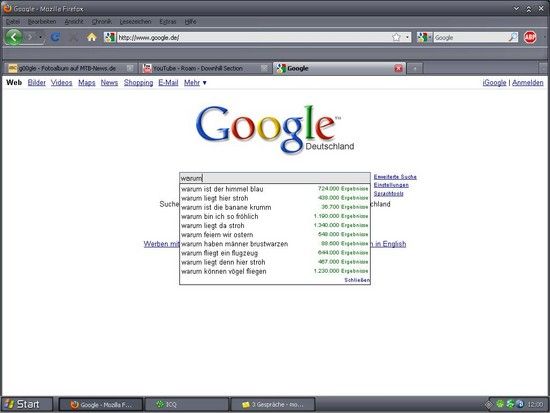Open ICQ from the taskbar
The image size is (550, 413).
[x=186, y=405]
